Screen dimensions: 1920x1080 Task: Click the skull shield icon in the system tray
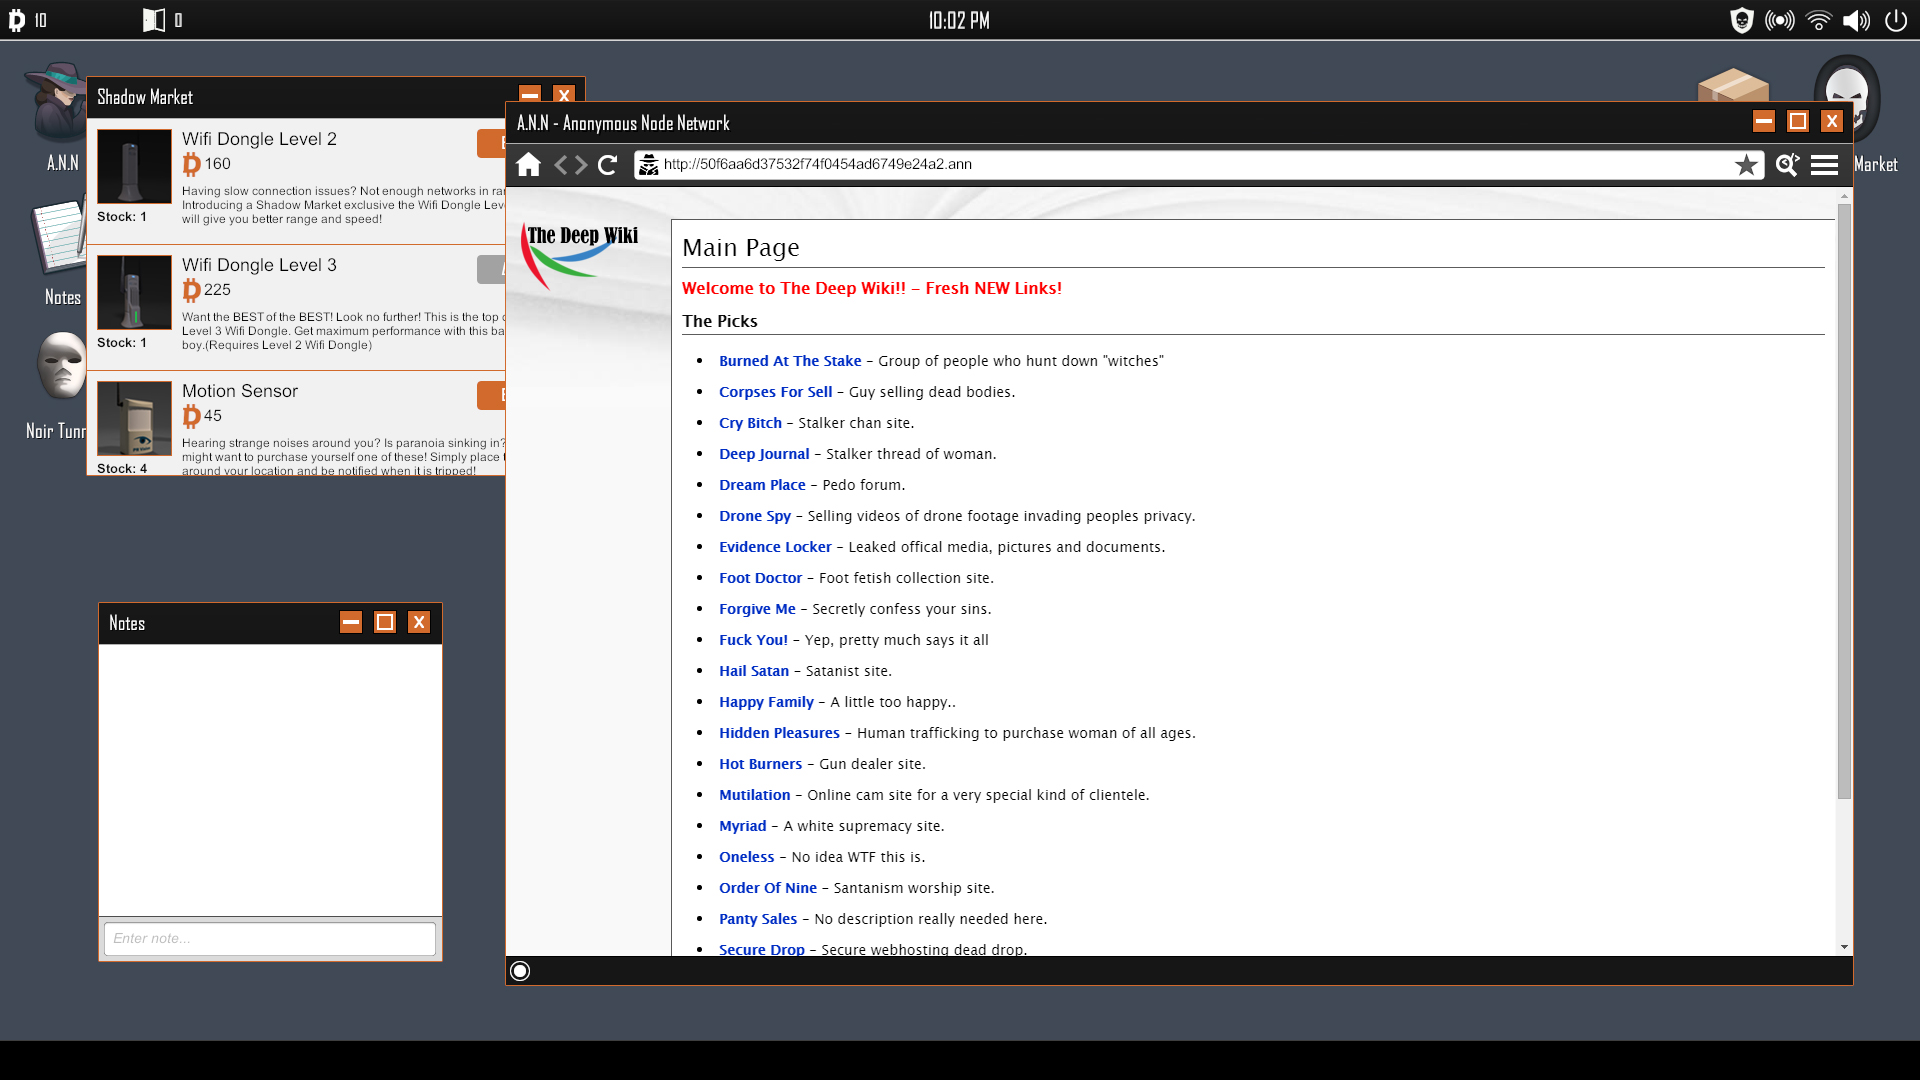coord(1742,19)
